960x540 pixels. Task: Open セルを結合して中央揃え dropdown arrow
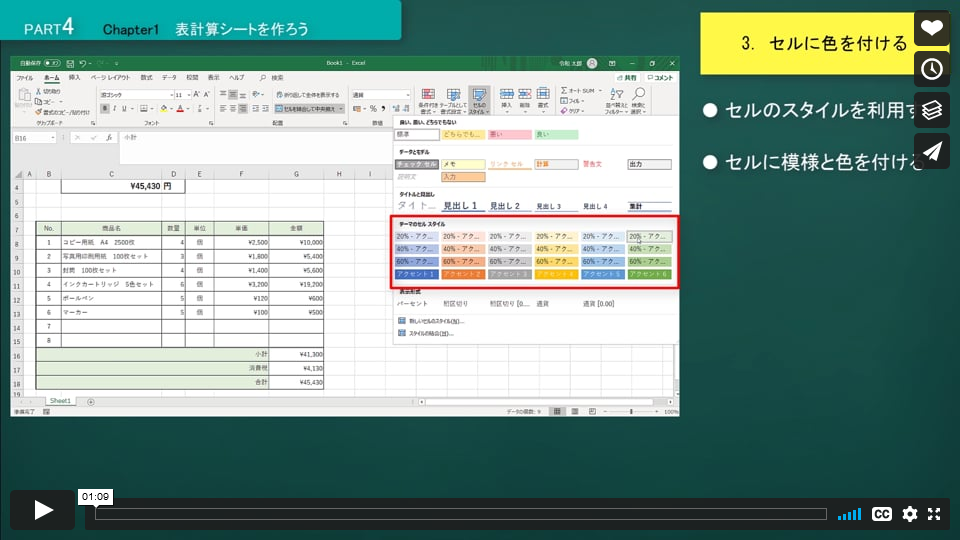(341, 109)
